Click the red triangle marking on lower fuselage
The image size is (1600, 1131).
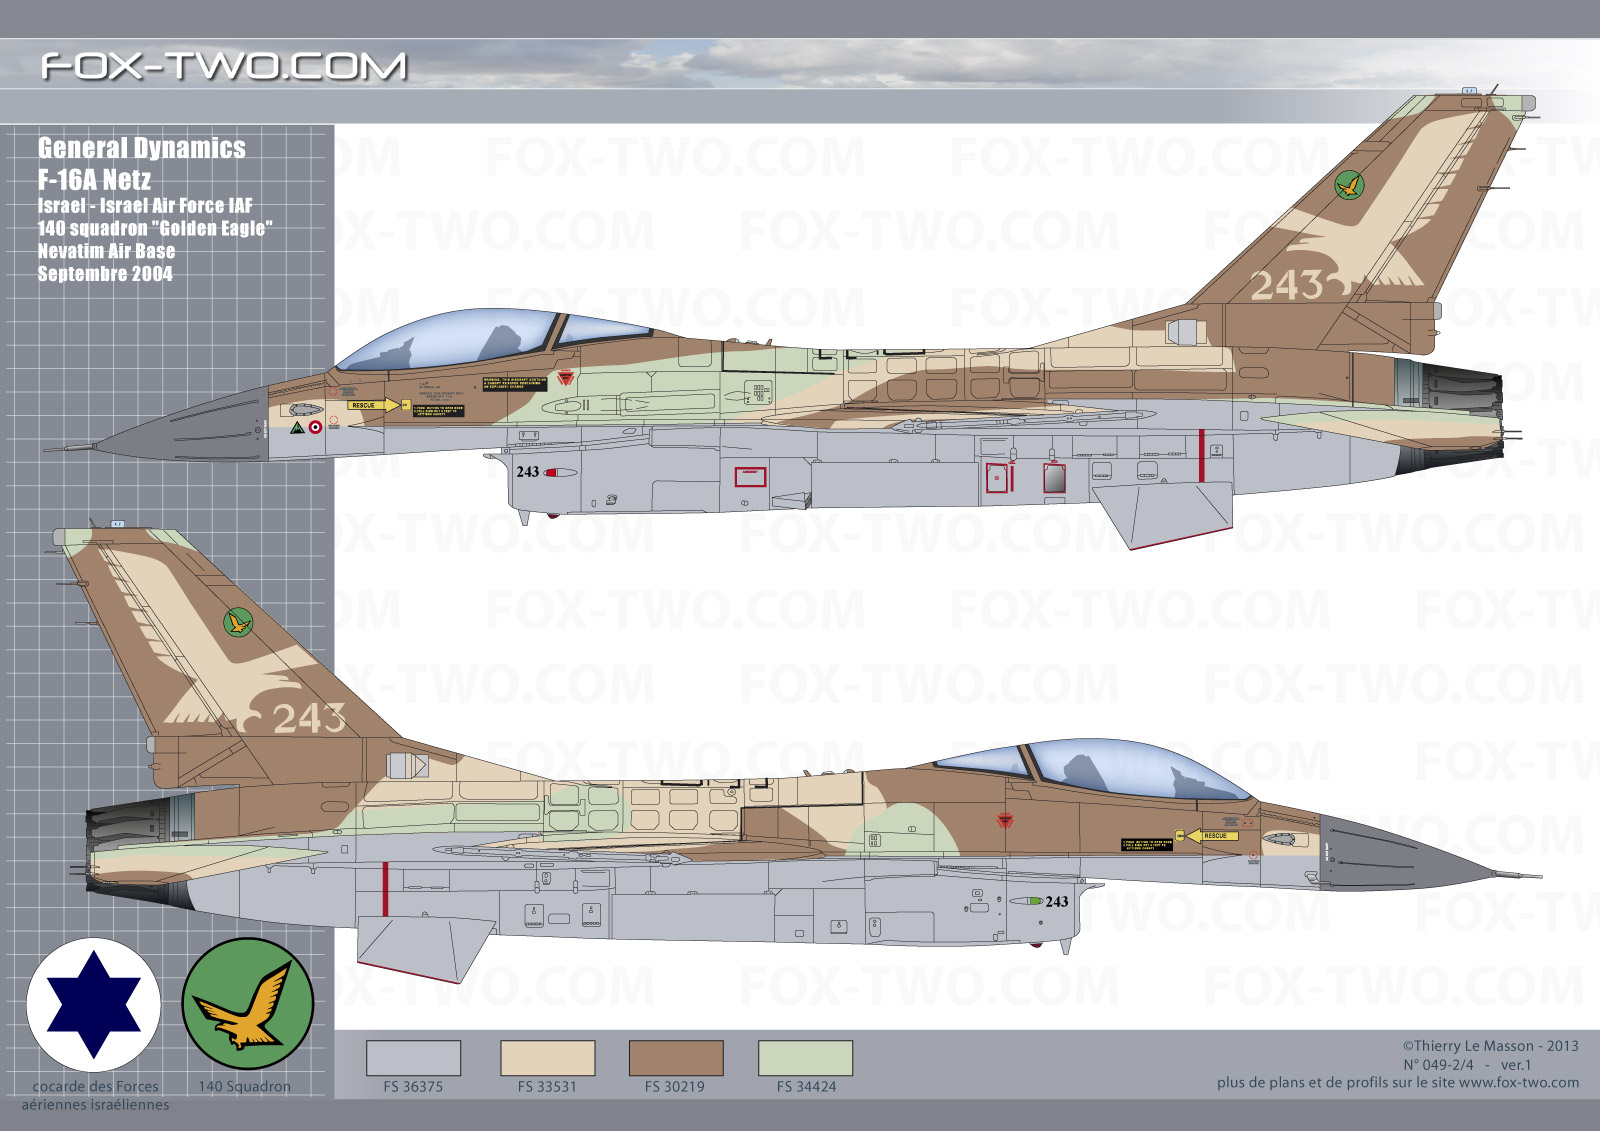(x=1005, y=821)
